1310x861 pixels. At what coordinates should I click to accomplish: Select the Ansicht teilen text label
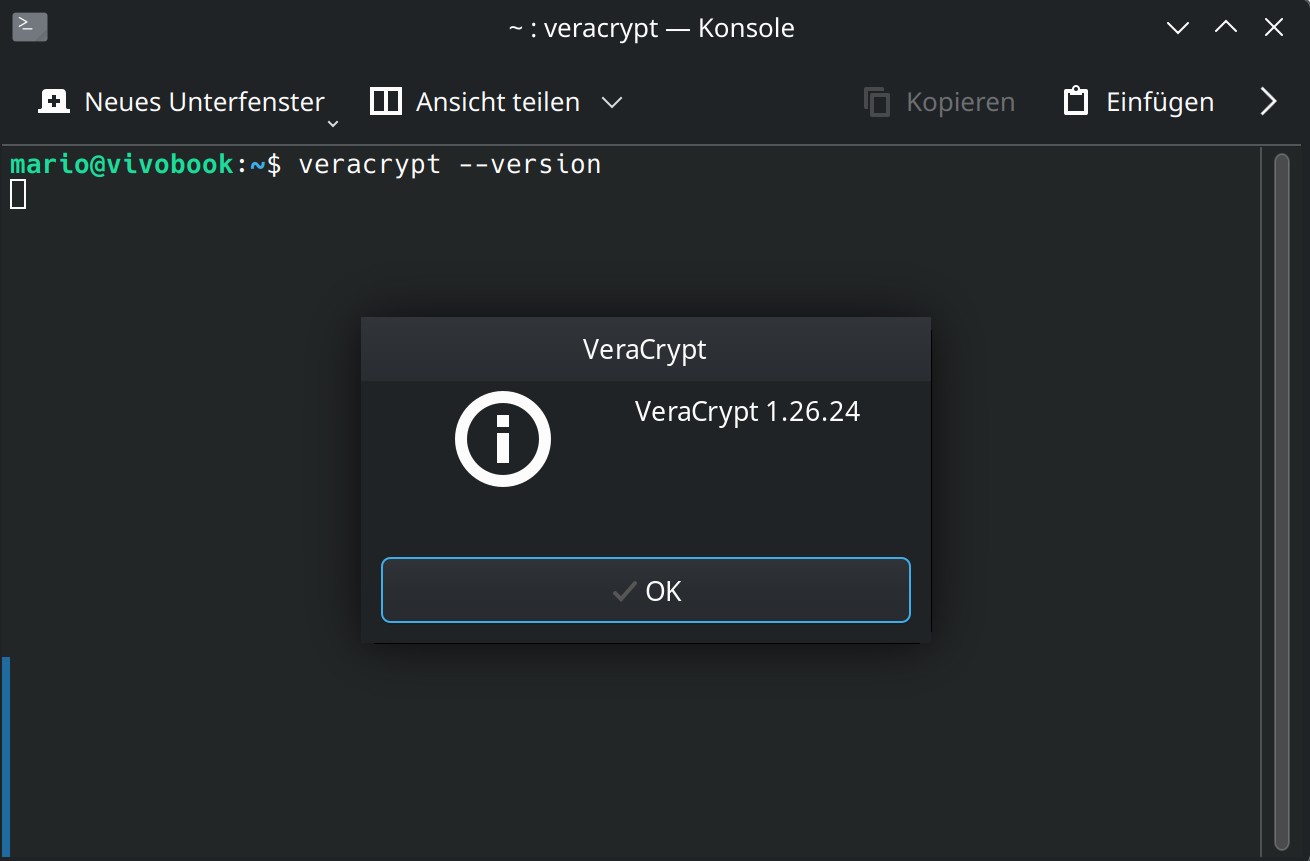(x=497, y=102)
